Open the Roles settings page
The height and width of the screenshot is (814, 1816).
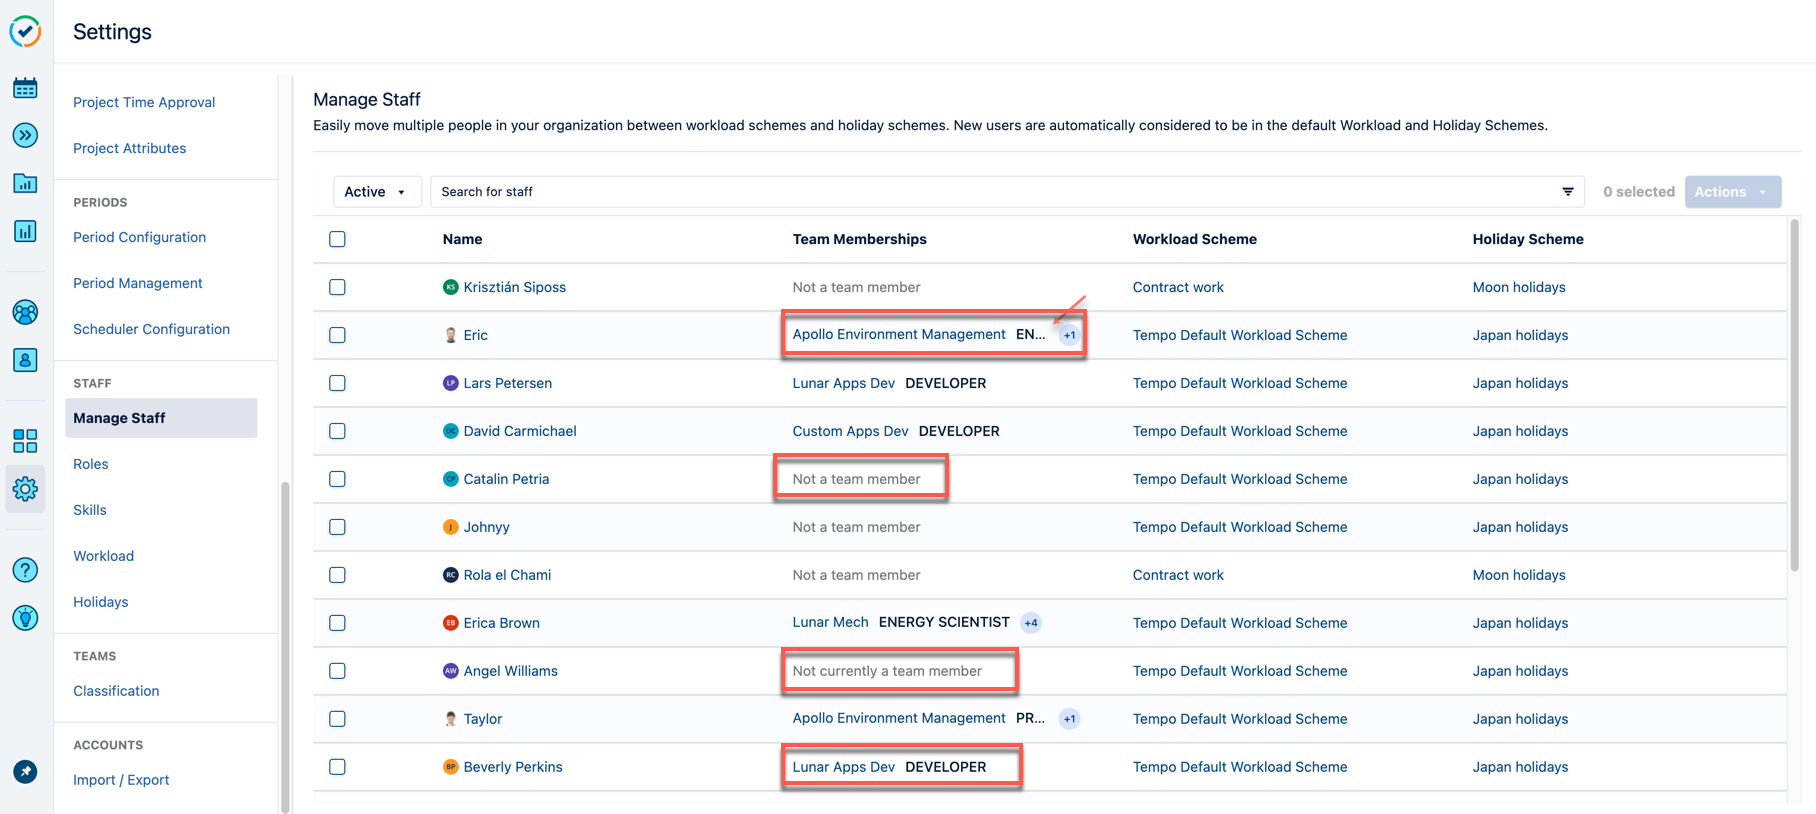tap(90, 464)
